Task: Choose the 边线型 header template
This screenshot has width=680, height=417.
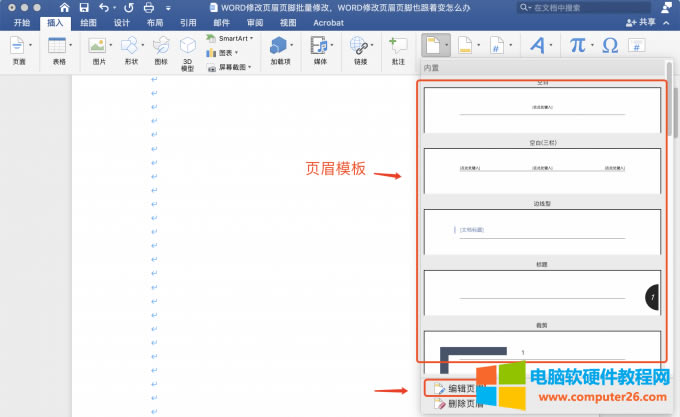Action: click(542, 232)
